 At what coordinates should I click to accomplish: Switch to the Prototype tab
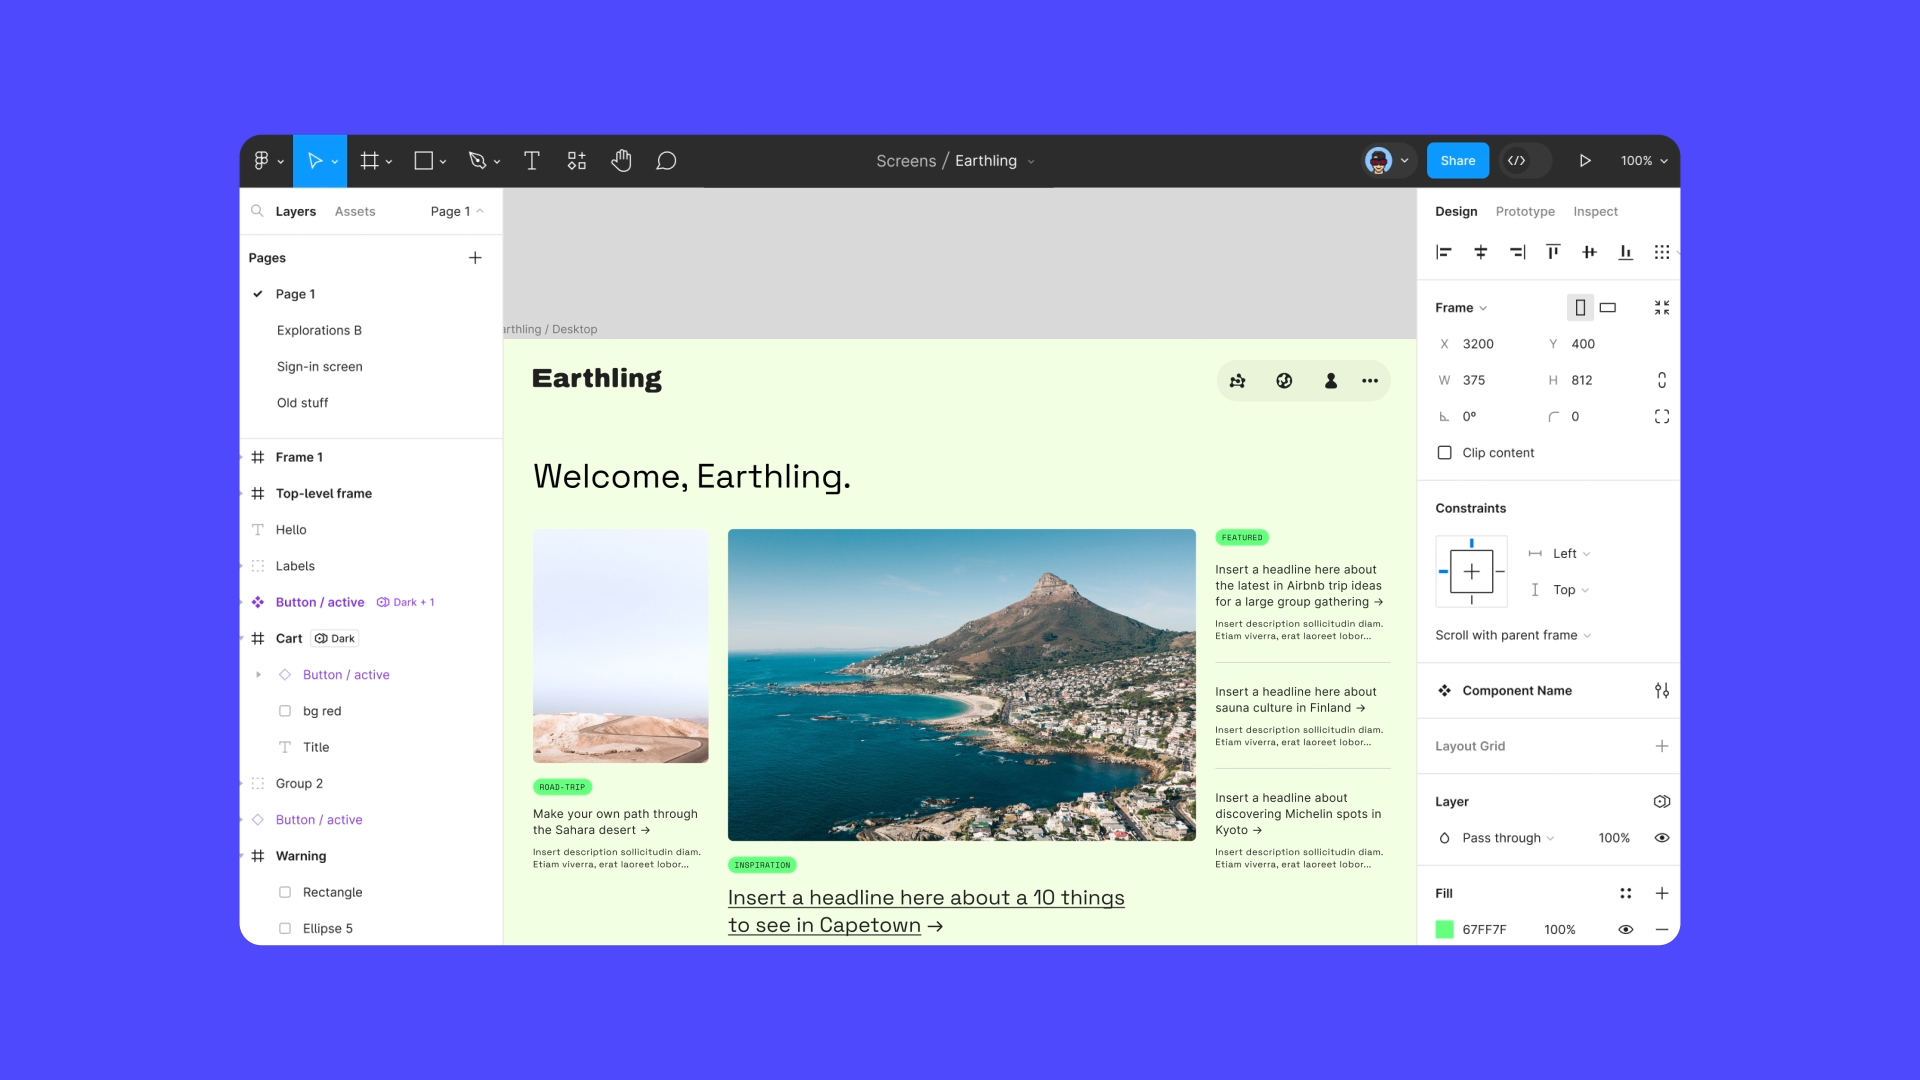point(1524,212)
